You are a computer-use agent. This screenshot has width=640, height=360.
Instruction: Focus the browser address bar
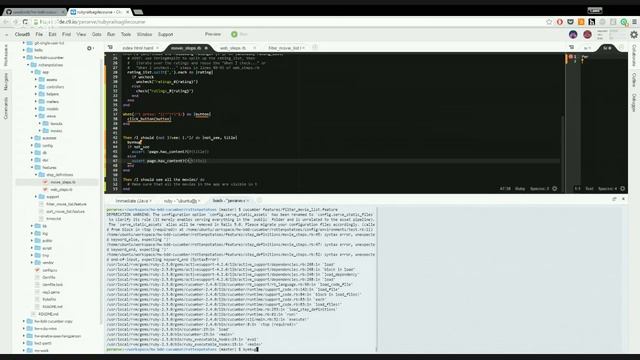(x=286, y=22)
